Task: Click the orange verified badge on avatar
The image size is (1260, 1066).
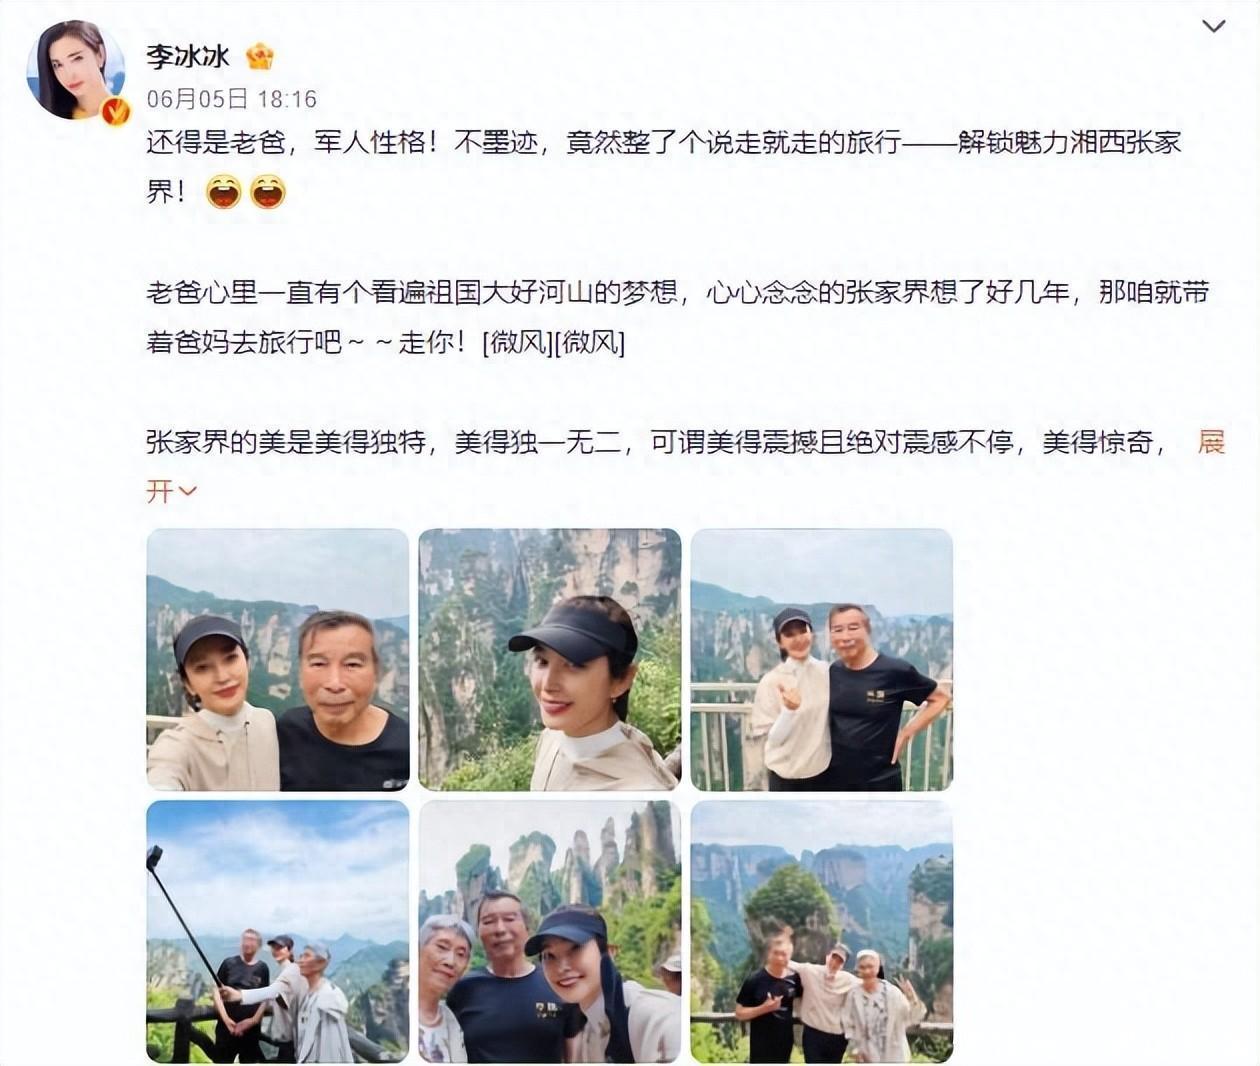Action: [x=115, y=109]
